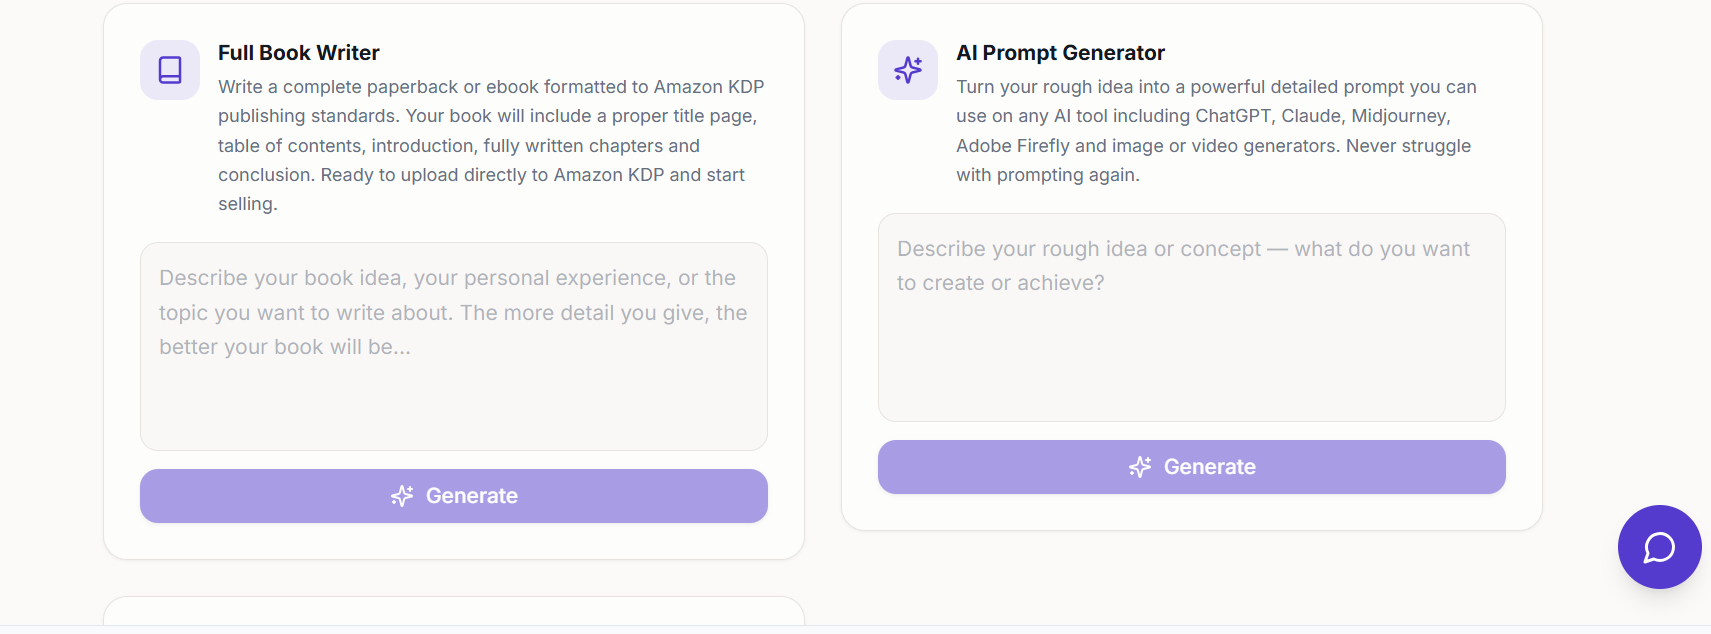Click the "Ready to upload directly to Amazon KDP" sentence
This screenshot has height=634, width=1711.
532,175
